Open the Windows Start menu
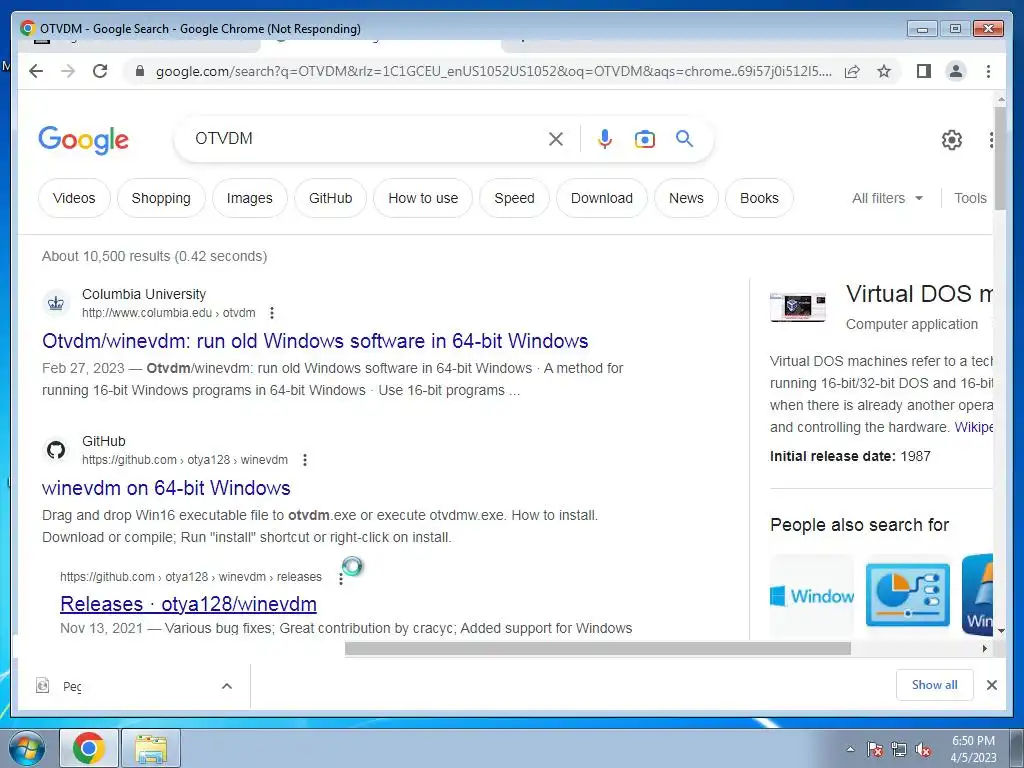This screenshot has height=768, width=1024. tap(26, 748)
